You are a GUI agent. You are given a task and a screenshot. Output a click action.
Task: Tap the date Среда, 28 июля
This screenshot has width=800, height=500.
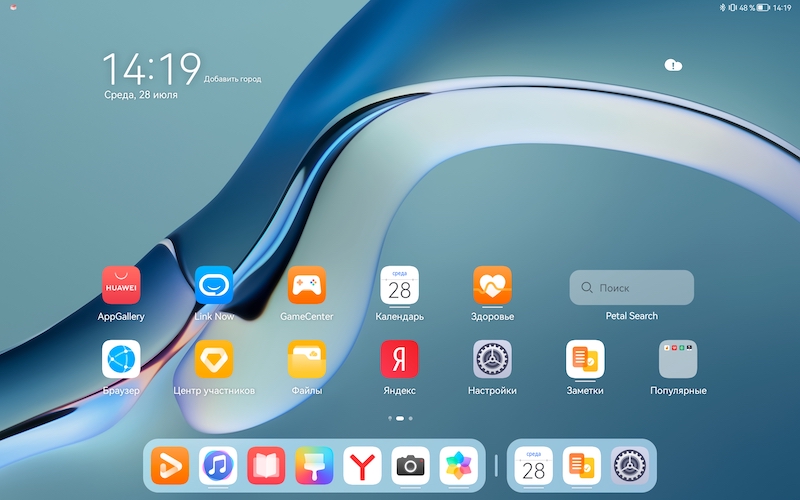(141, 95)
